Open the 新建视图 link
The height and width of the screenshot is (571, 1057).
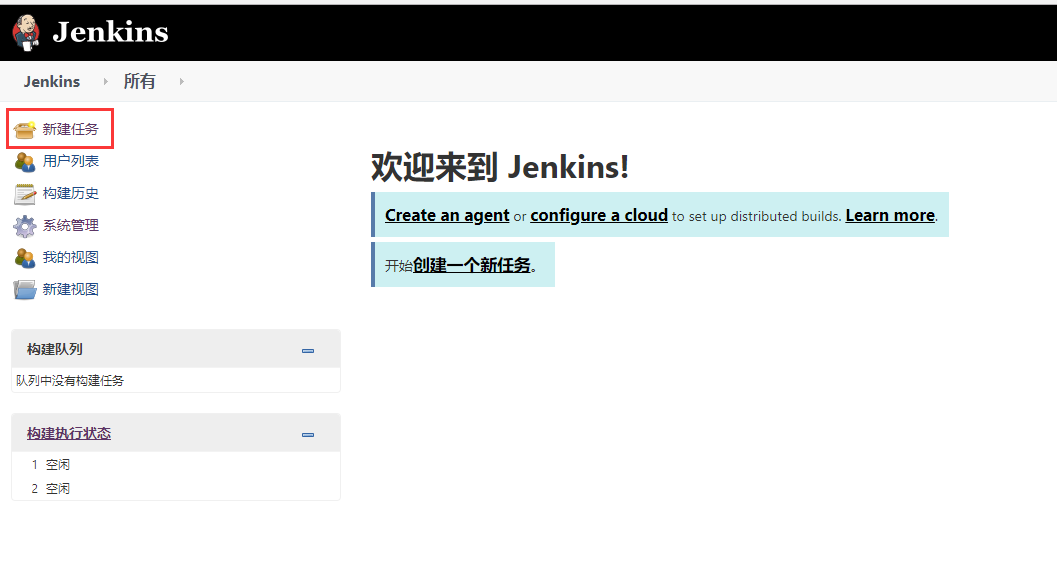pos(70,289)
